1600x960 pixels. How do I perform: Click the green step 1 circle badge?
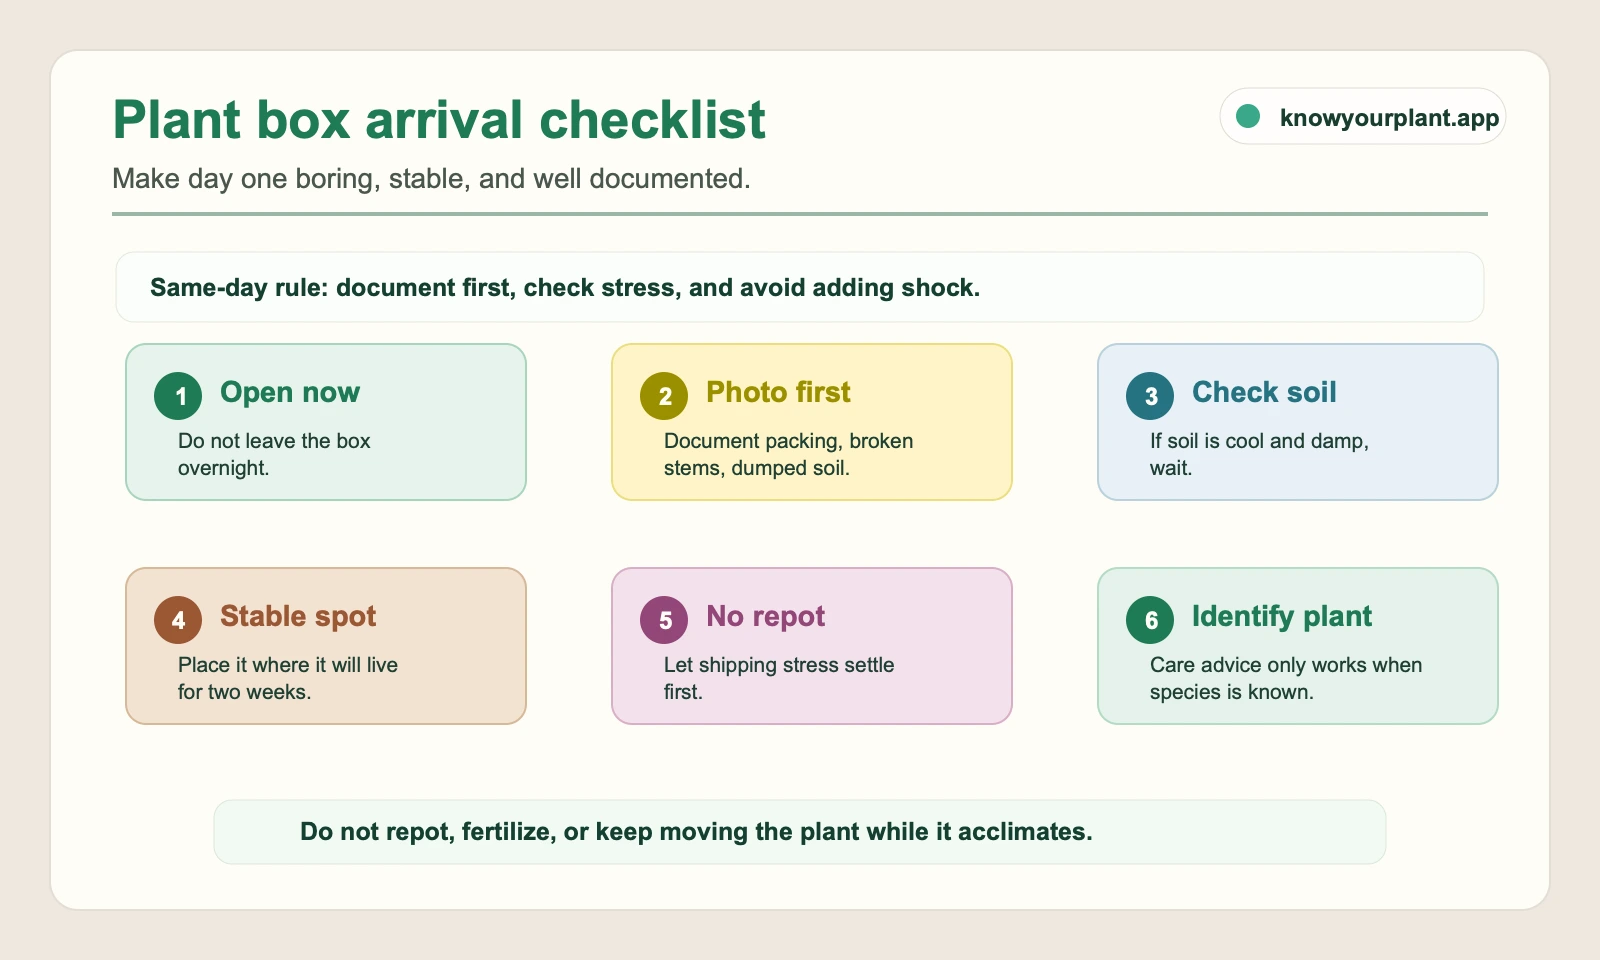178,396
